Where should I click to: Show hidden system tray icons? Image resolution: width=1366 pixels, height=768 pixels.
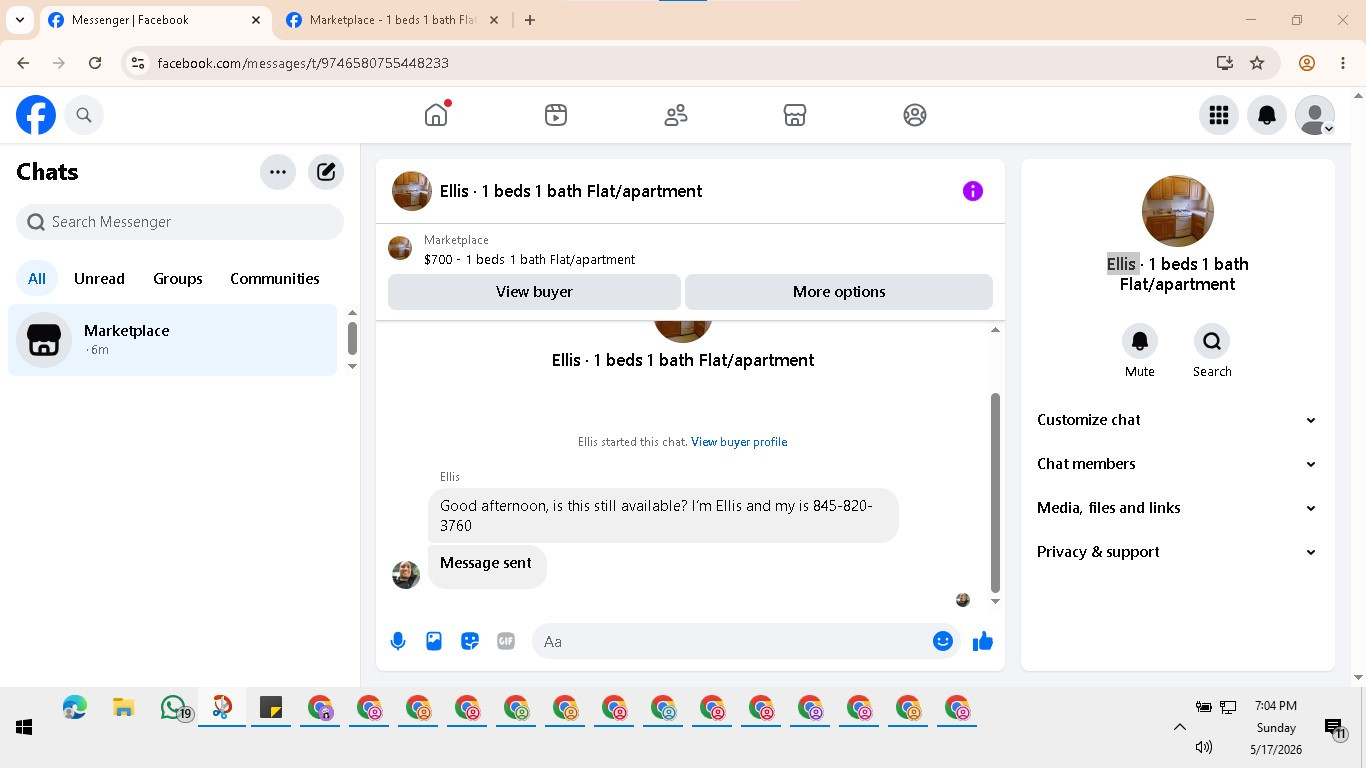[1179, 727]
